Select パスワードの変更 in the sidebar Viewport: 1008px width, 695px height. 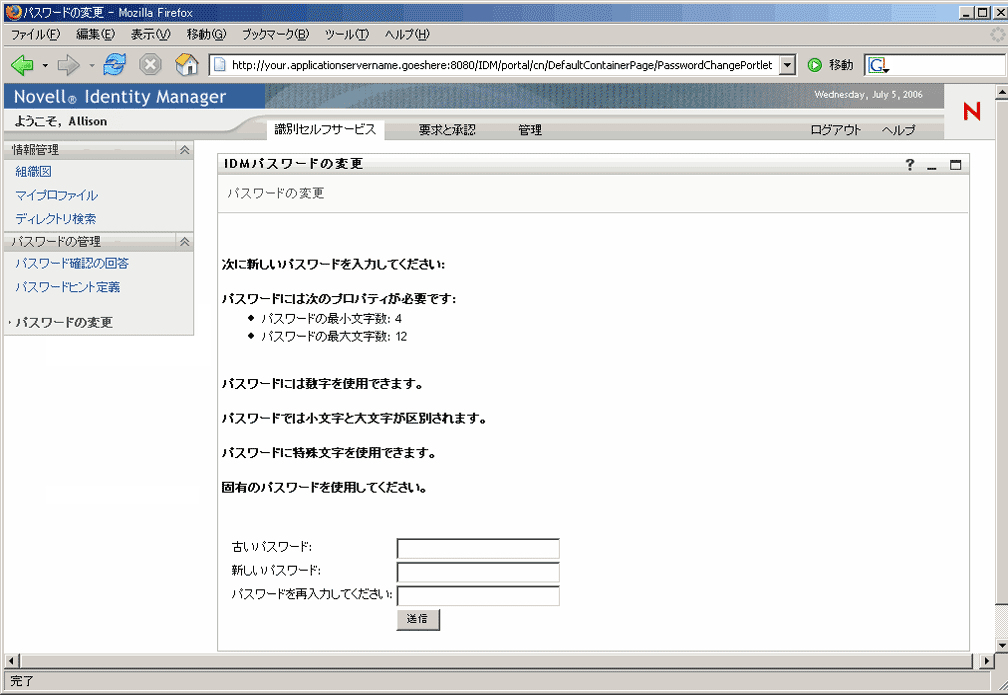[64, 322]
